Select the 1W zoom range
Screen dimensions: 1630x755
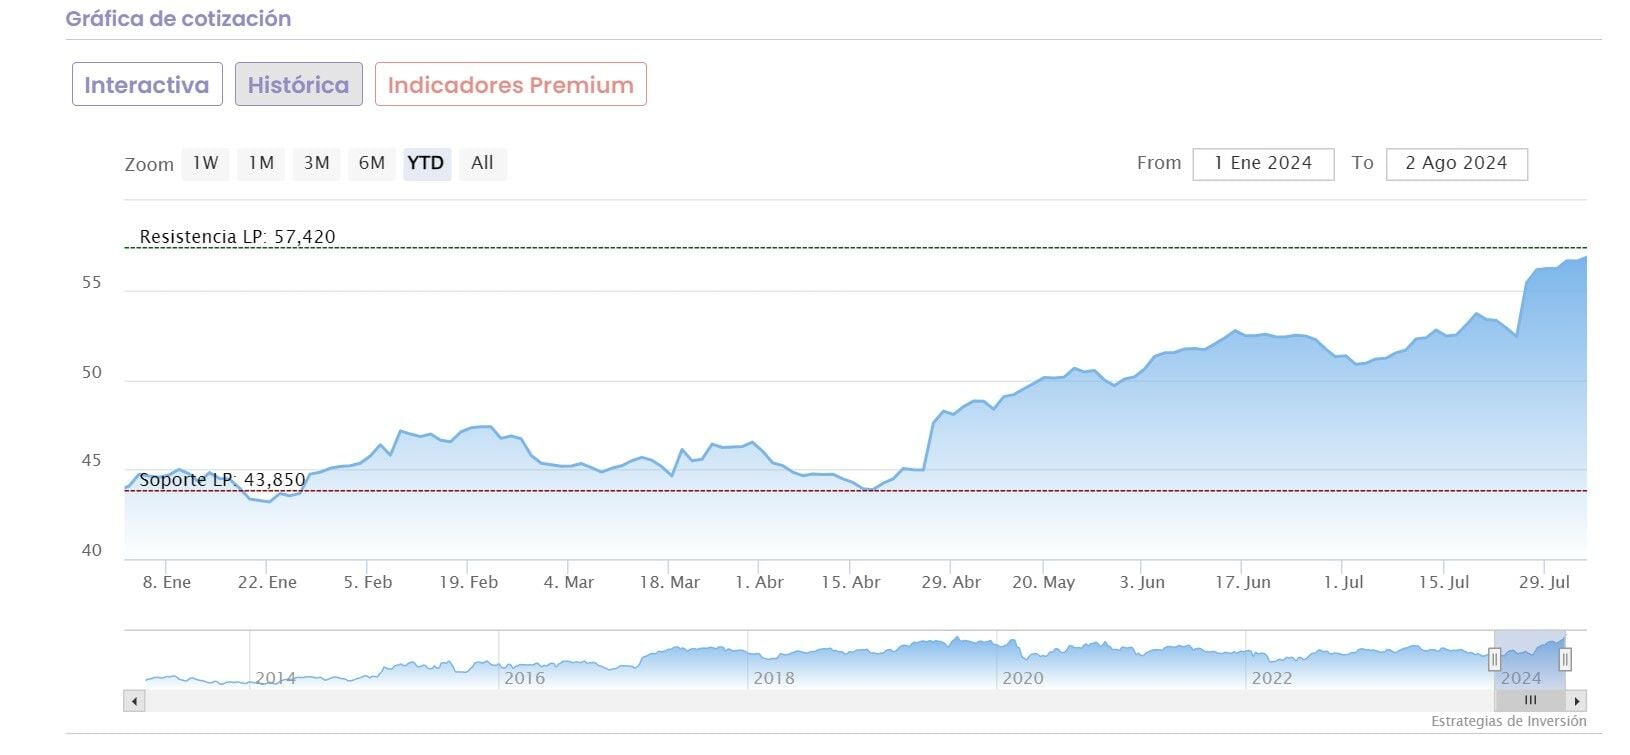[x=205, y=163]
